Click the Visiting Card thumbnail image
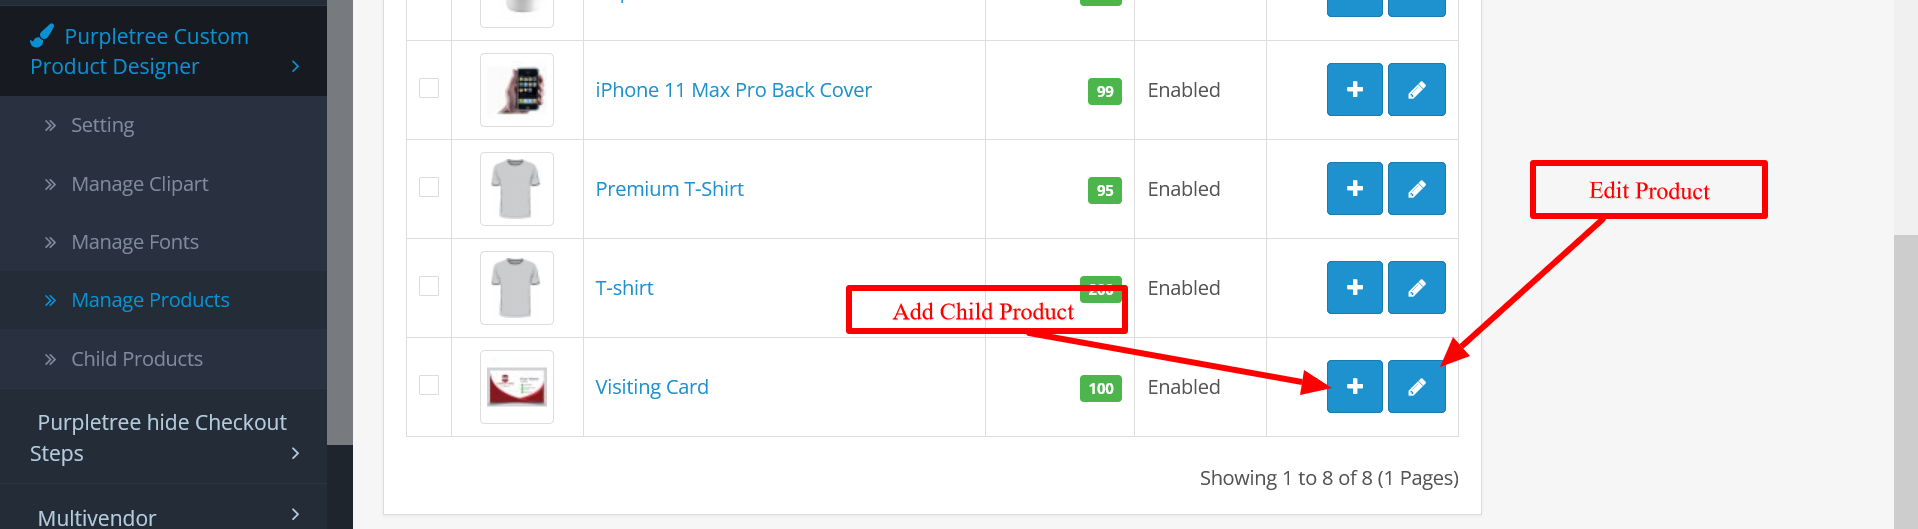 [517, 387]
